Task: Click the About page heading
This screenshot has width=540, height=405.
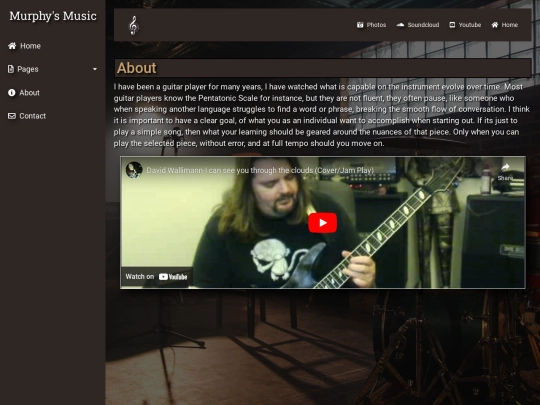Action: [136, 68]
